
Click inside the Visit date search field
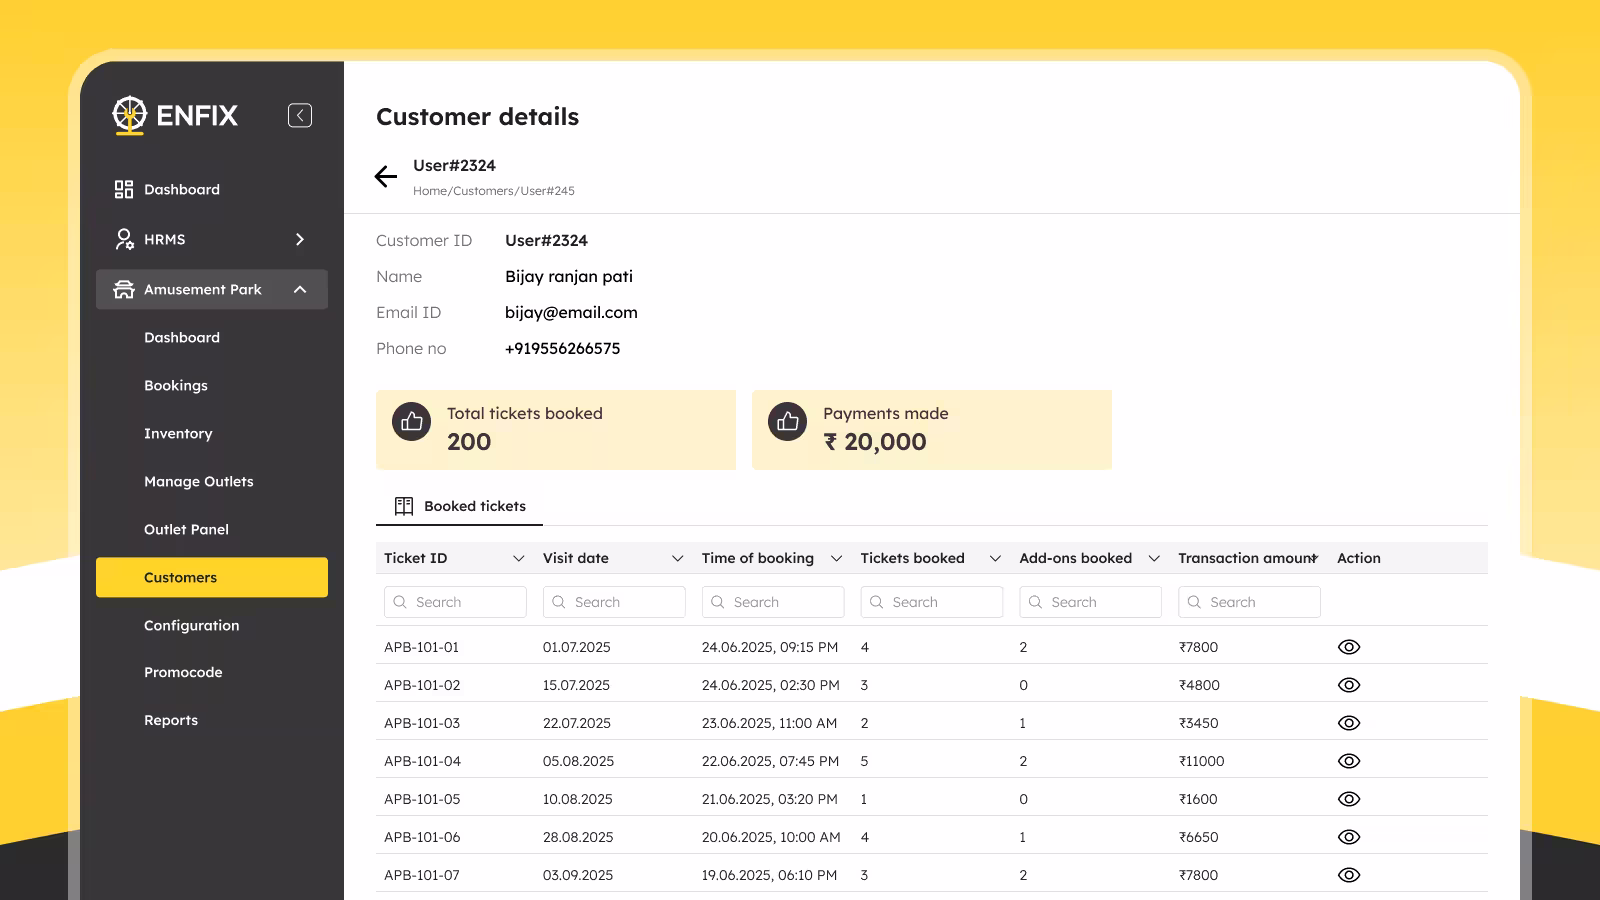click(x=614, y=602)
